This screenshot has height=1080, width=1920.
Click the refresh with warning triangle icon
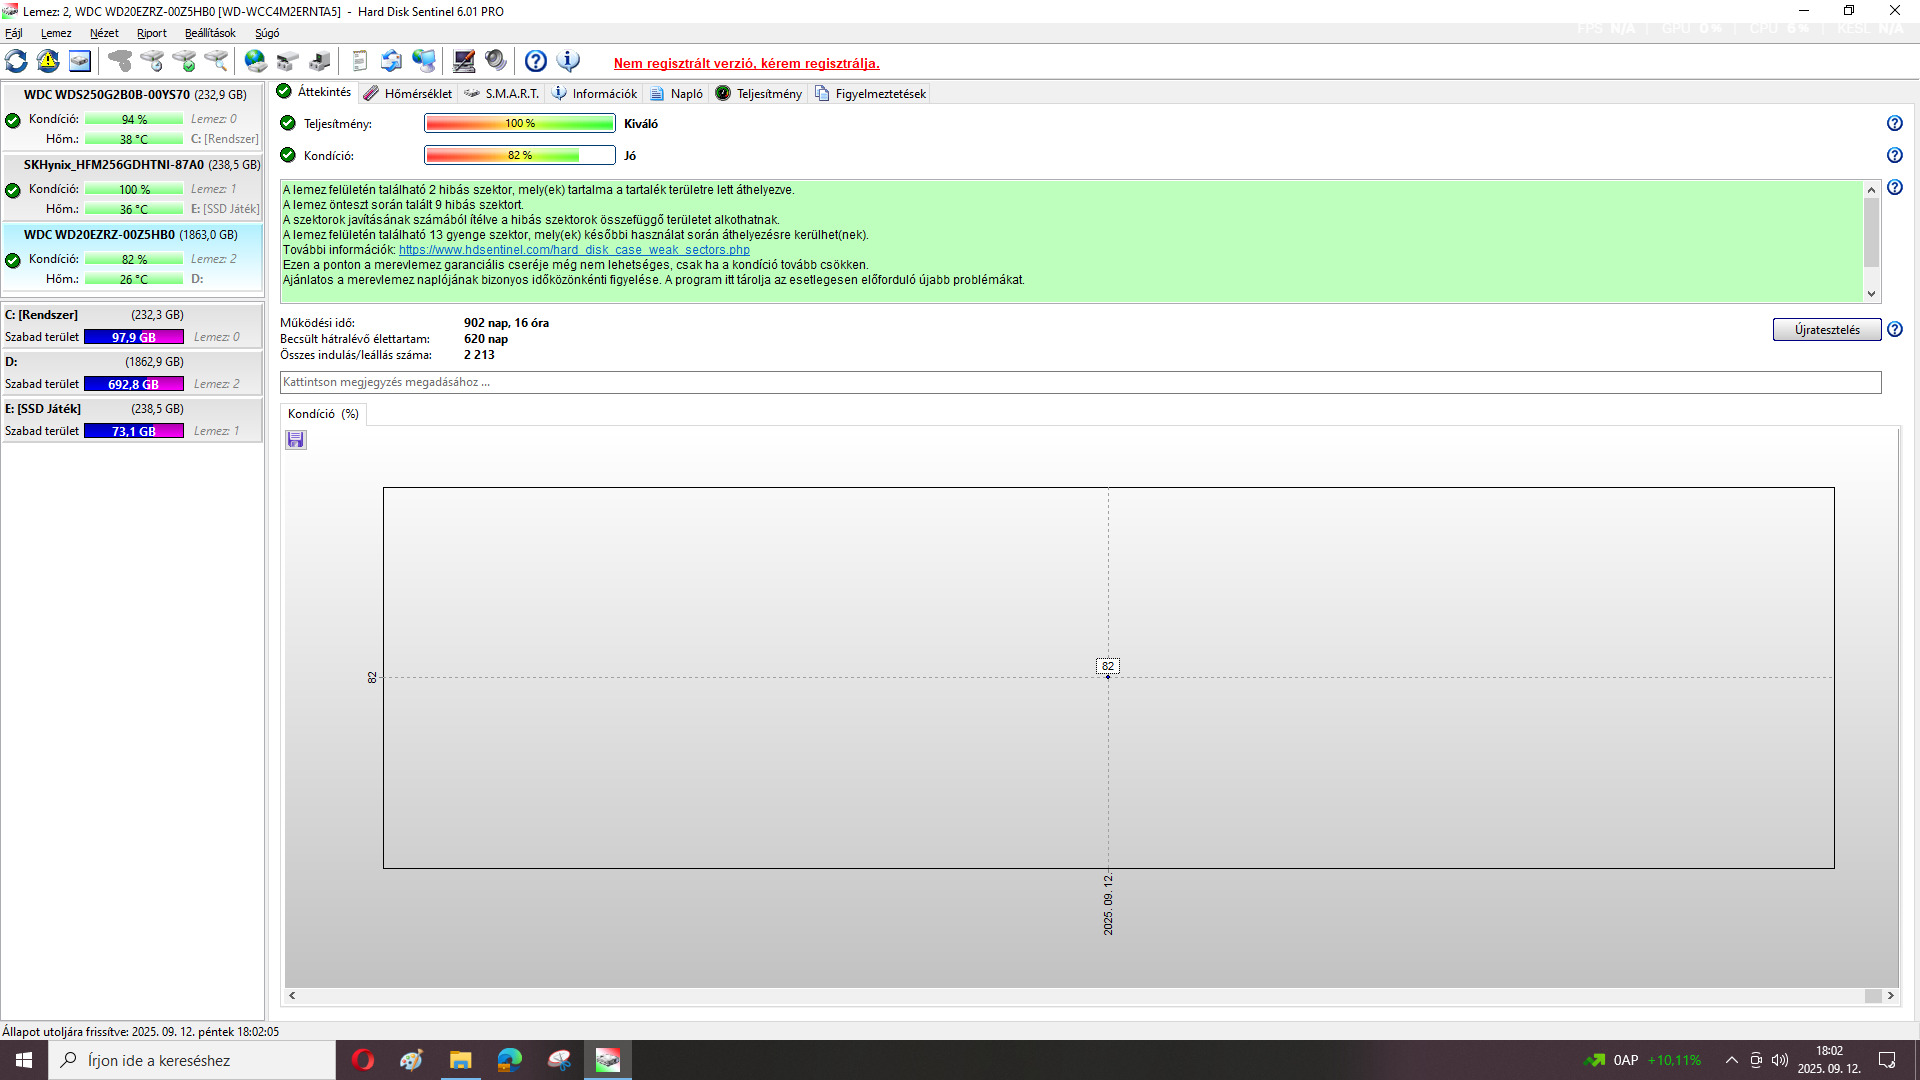click(48, 61)
